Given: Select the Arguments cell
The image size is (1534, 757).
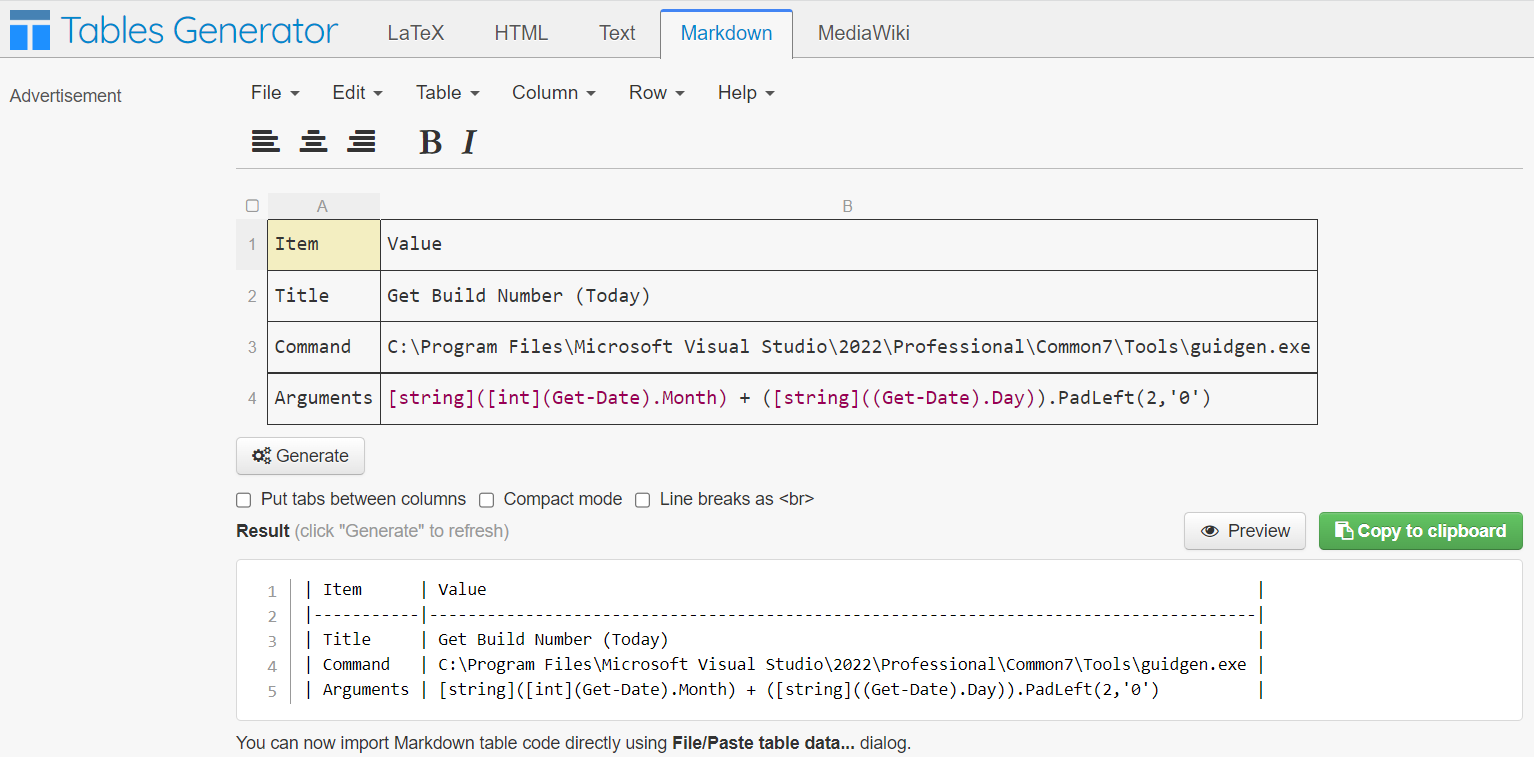Looking at the screenshot, I should (x=324, y=398).
